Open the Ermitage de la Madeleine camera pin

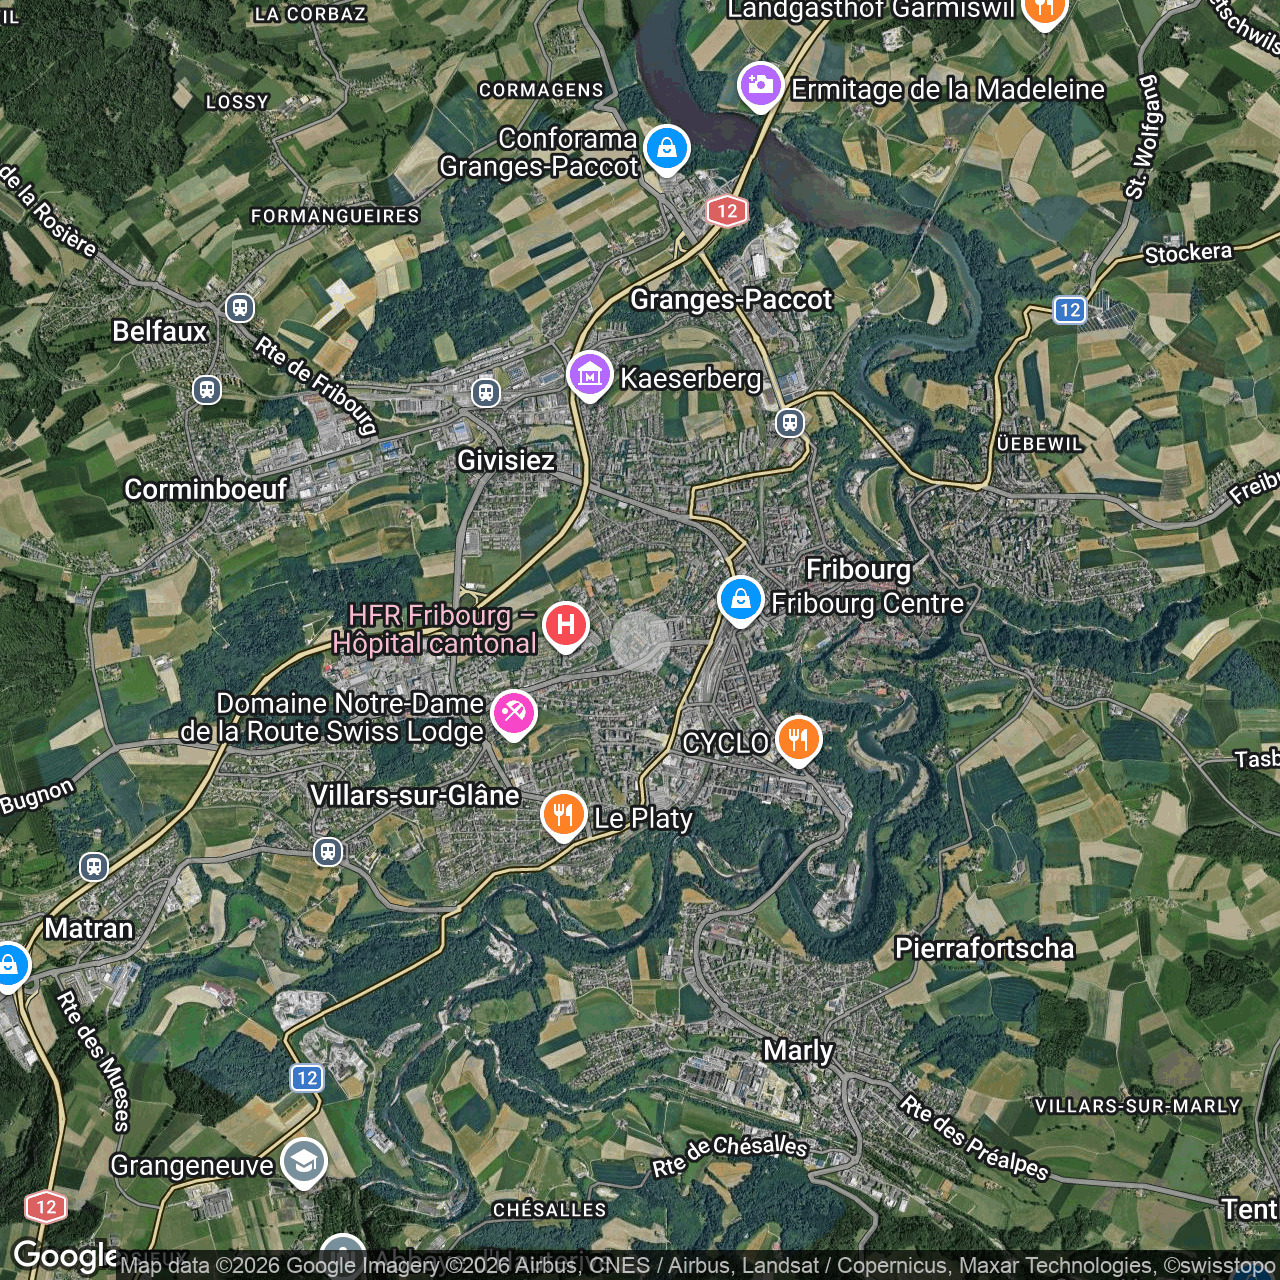pyautogui.click(x=760, y=85)
